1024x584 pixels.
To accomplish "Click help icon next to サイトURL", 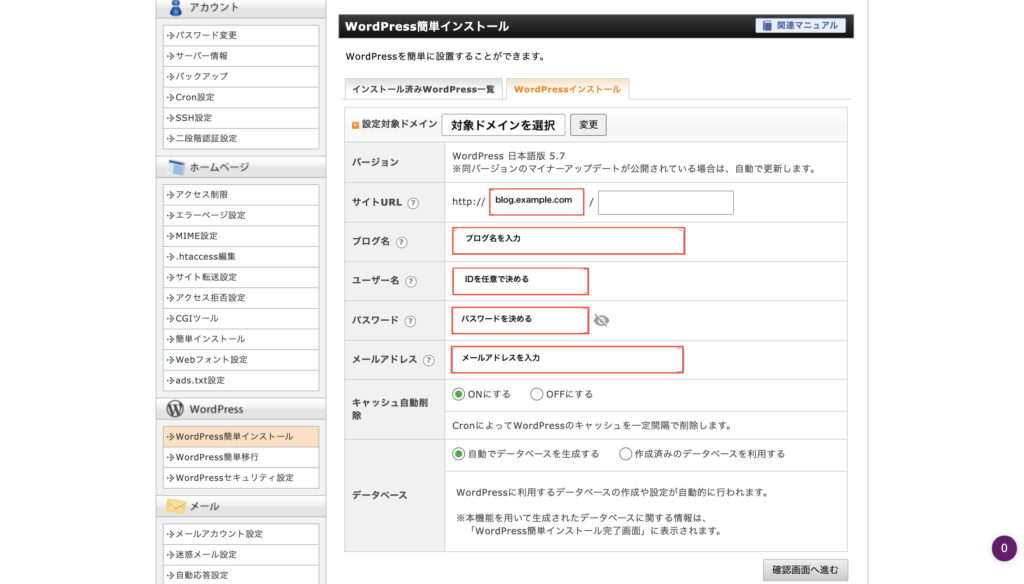I will pyautogui.click(x=413, y=203).
